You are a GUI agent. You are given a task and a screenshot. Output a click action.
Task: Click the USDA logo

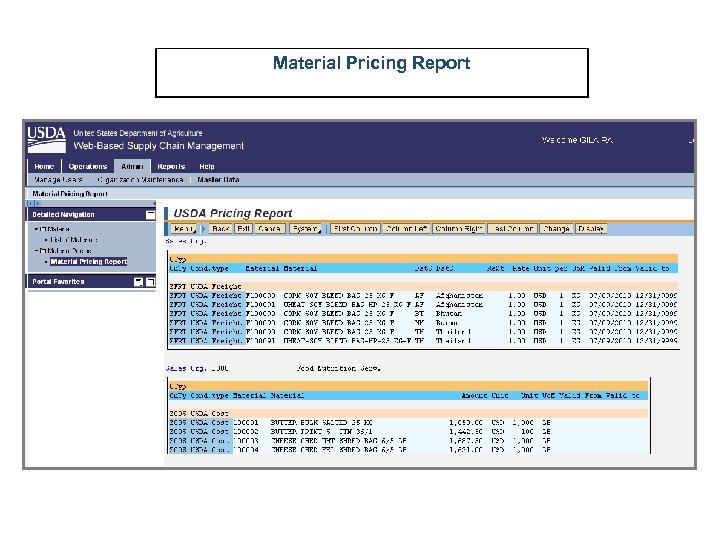pyautogui.click(x=46, y=139)
